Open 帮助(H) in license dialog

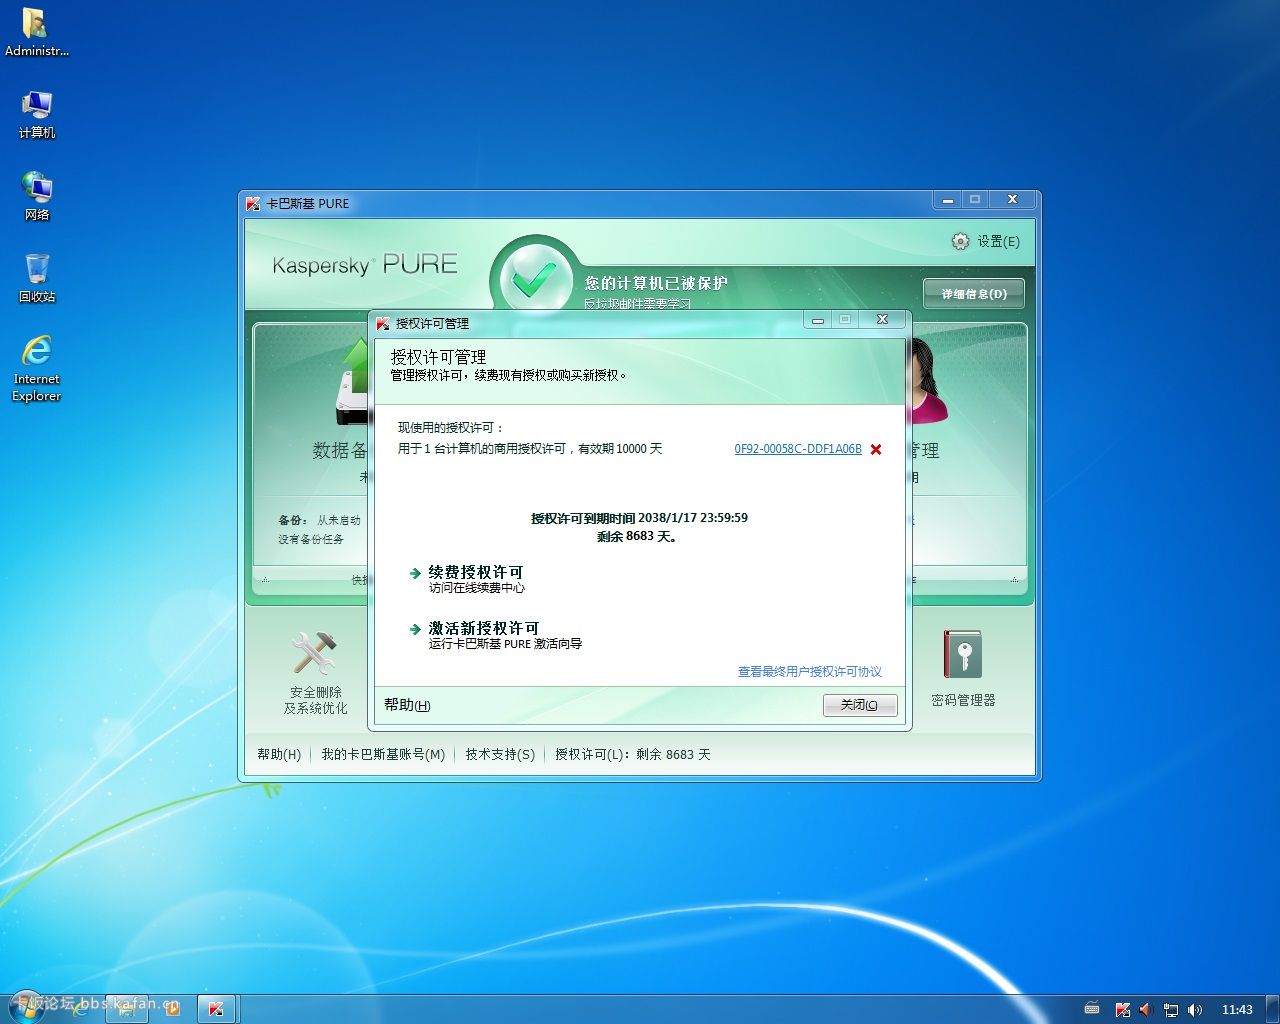[x=407, y=705]
